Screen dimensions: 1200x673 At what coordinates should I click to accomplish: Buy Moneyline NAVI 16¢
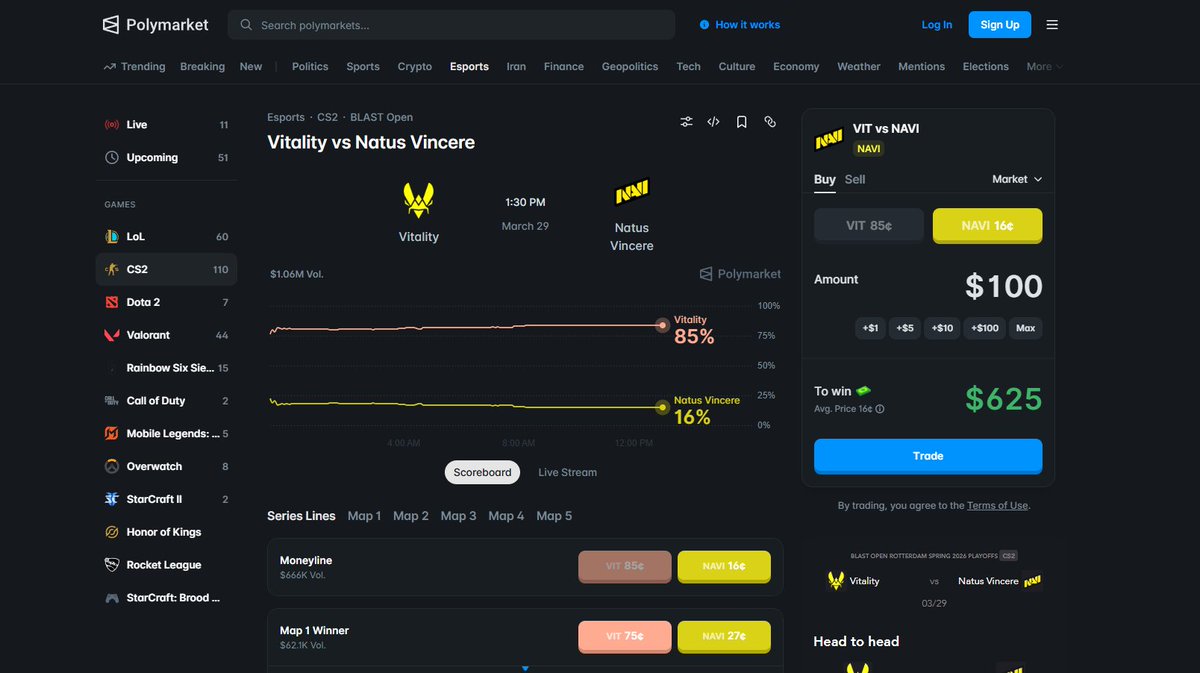724,566
